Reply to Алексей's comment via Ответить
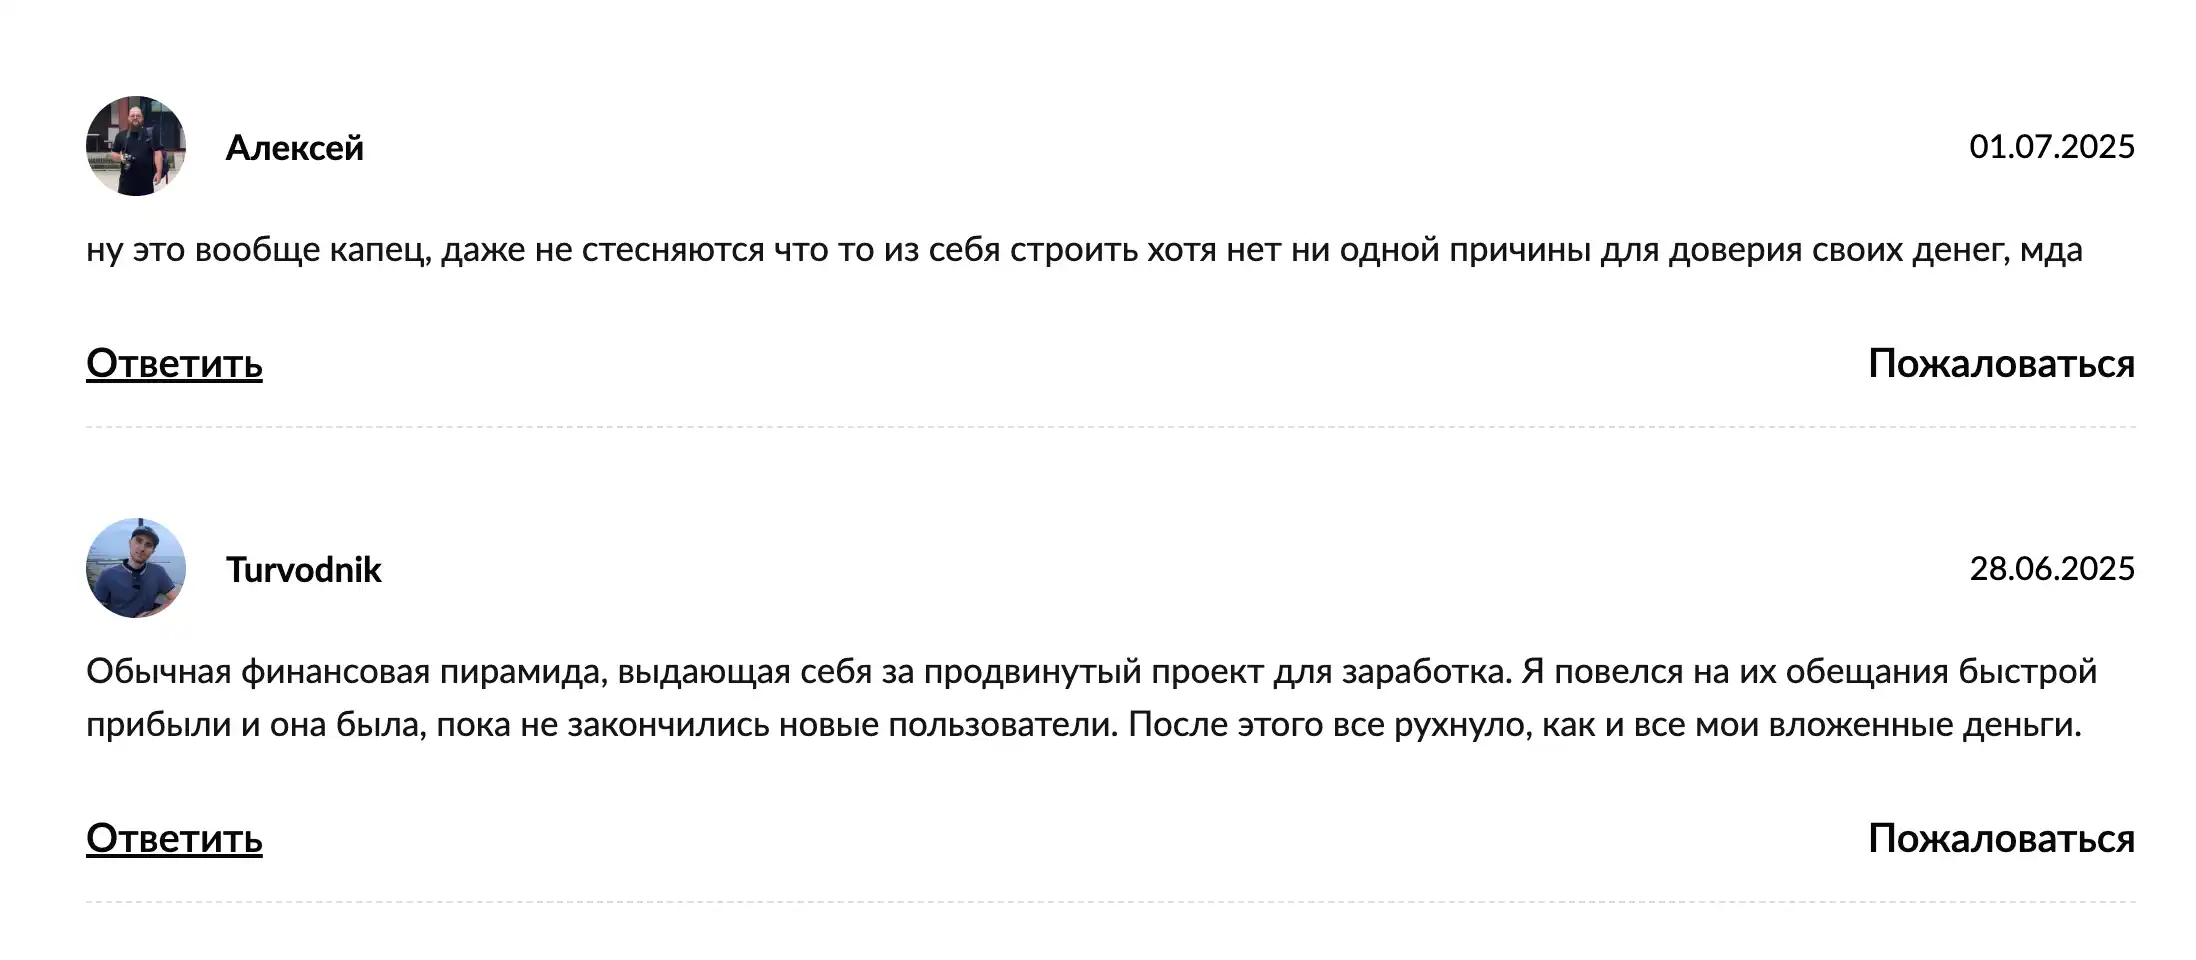 pyautogui.click(x=174, y=364)
